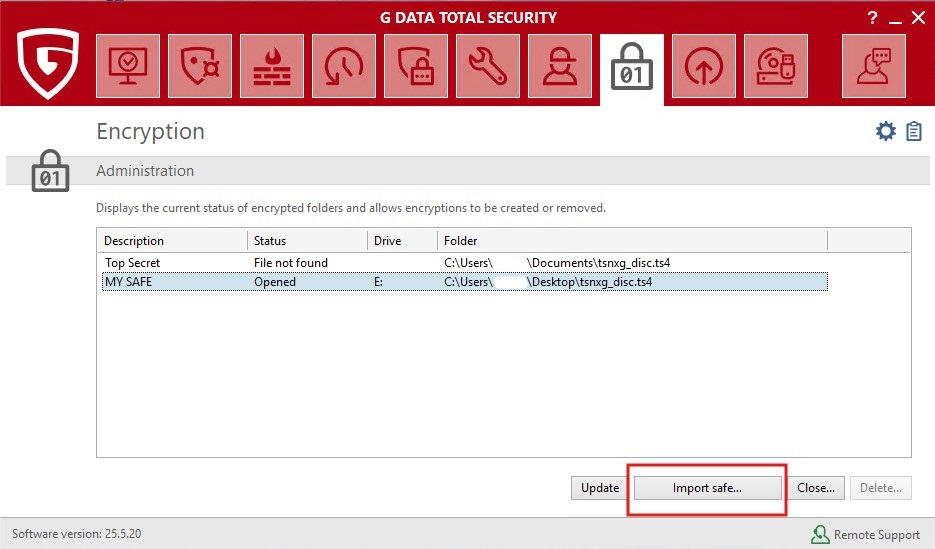Open the Backup clock-arrow icon
This screenshot has width=935, height=549.
click(x=344, y=66)
